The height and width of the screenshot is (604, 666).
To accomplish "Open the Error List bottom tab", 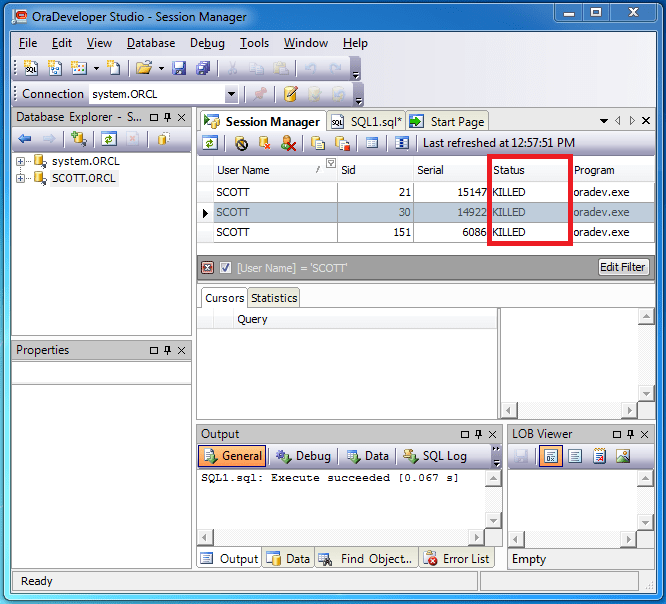I will [457, 559].
